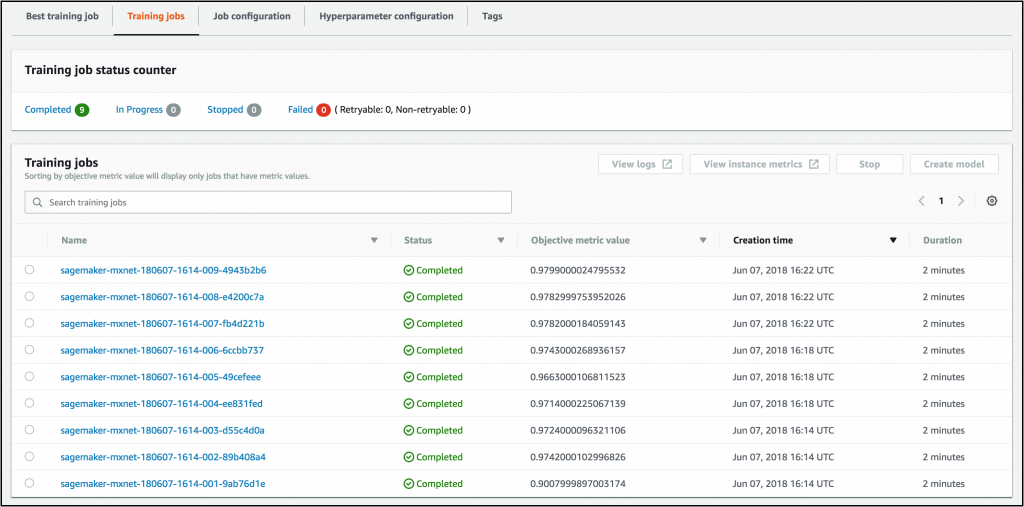Select radio for job 006-6ccbb737
Image resolution: width=1024 pixels, height=507 pixels.
(x=29, y=350)
